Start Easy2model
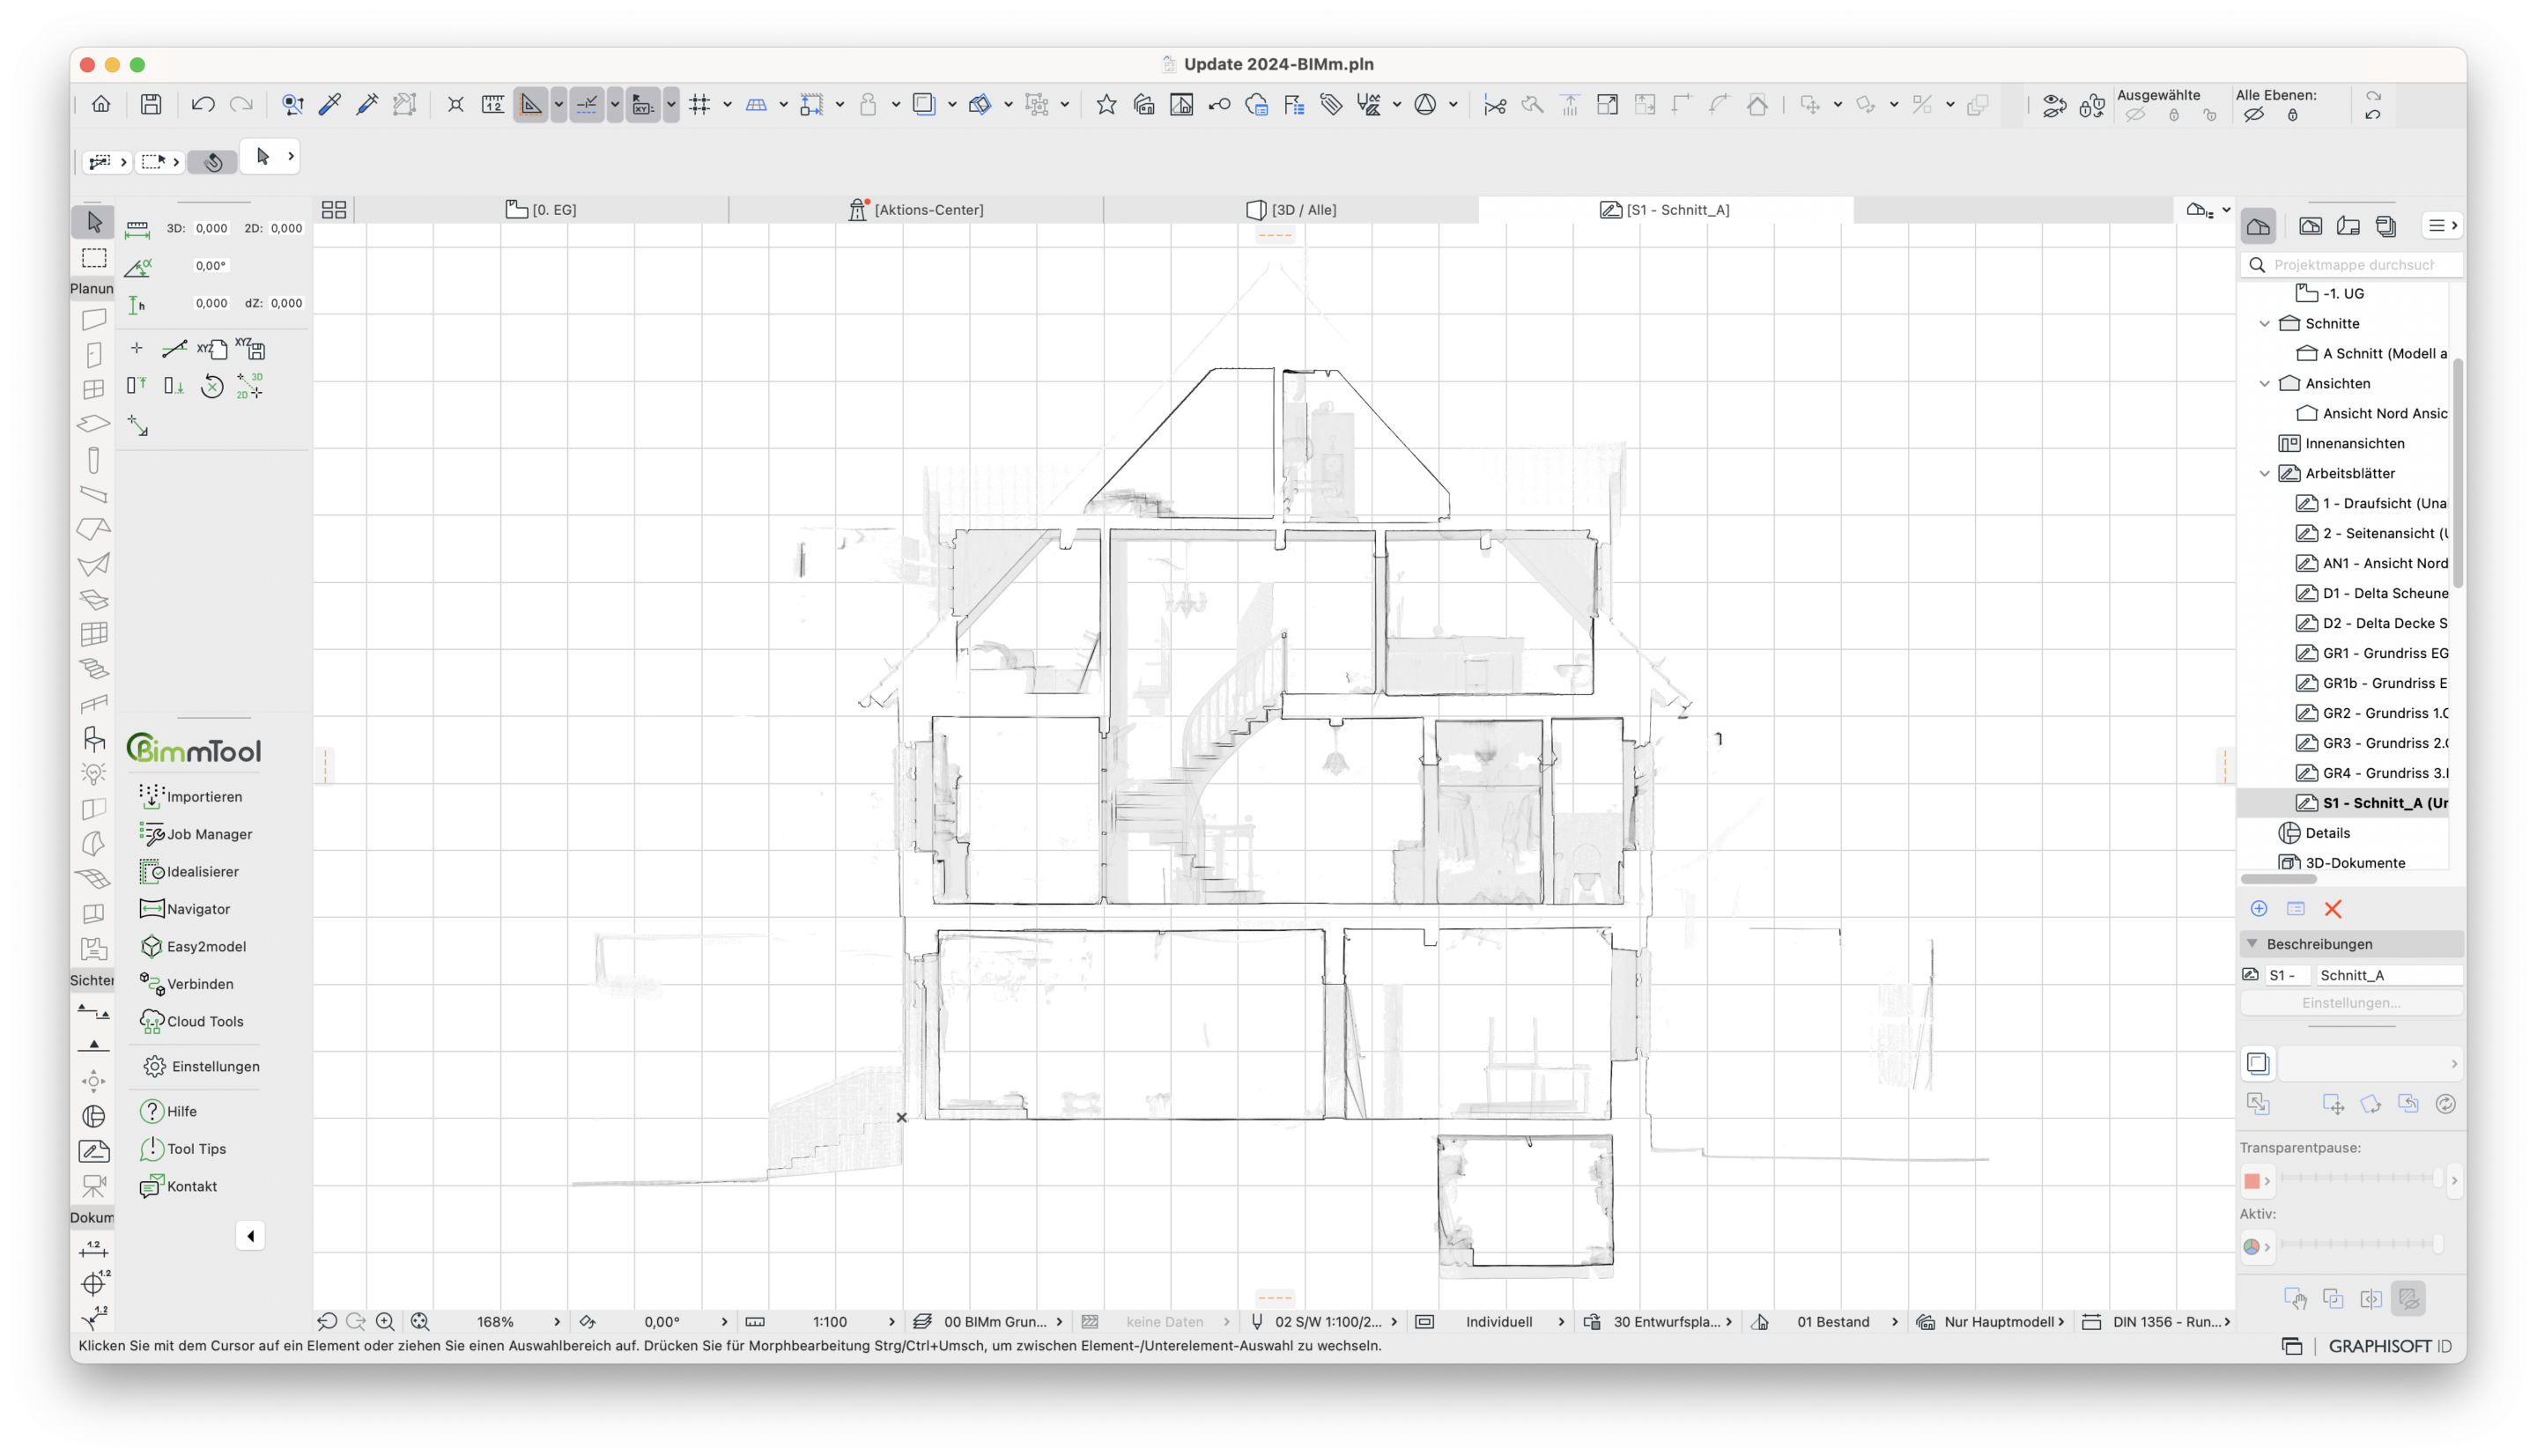The image size is (2537, 1456). tap(193, 946)
